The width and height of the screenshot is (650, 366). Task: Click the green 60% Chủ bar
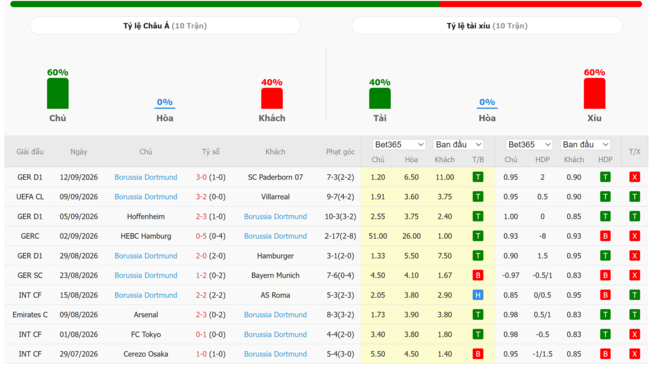coord(58,94)
